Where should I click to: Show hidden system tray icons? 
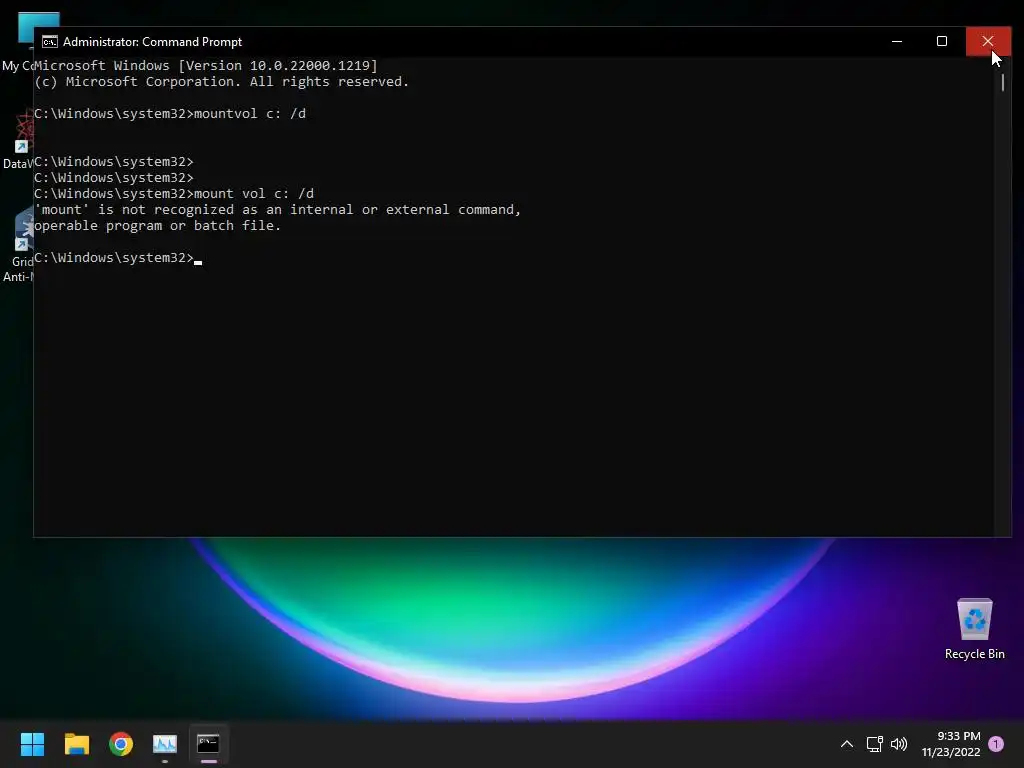846,744
